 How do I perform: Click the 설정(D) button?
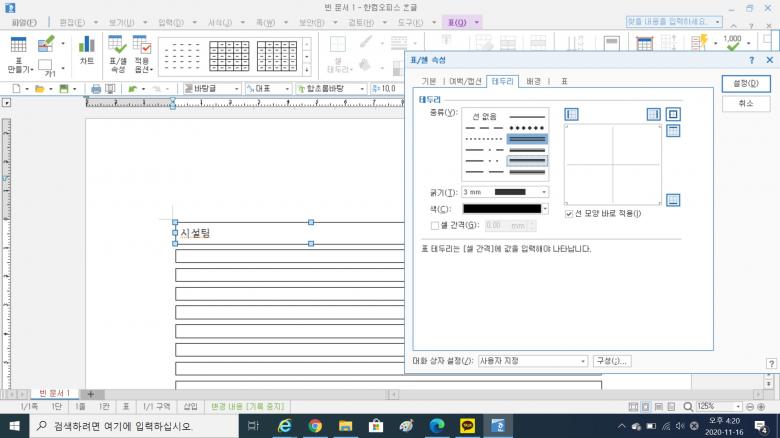coord(745,84)
